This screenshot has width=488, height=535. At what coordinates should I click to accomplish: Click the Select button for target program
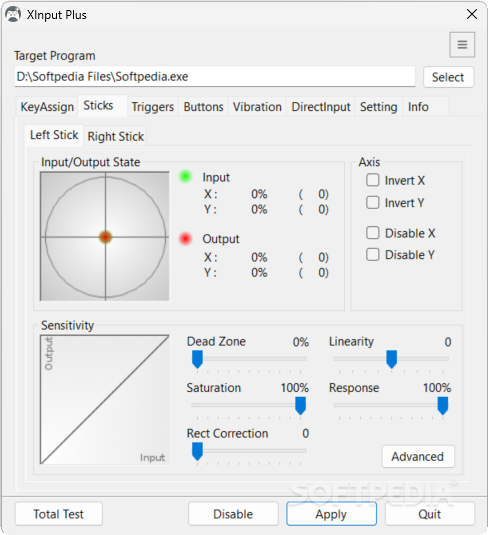(448, 77)
